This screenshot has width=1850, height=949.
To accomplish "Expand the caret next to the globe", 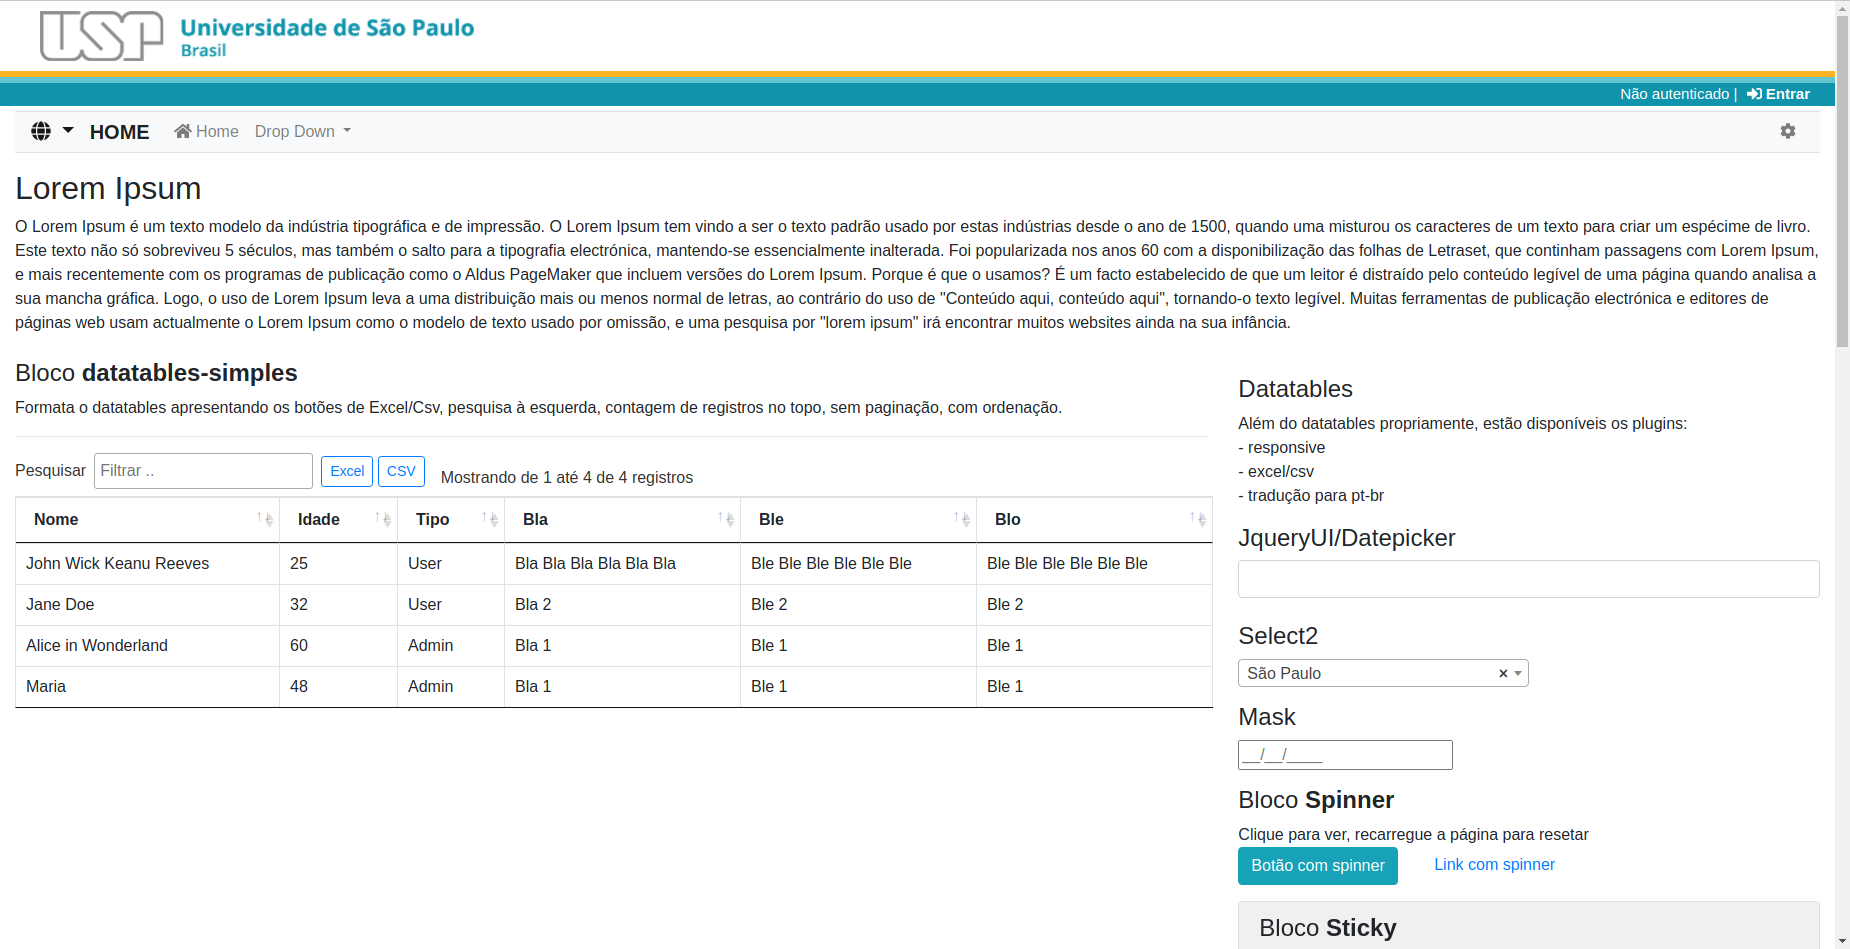I will (x=68, y=131).
